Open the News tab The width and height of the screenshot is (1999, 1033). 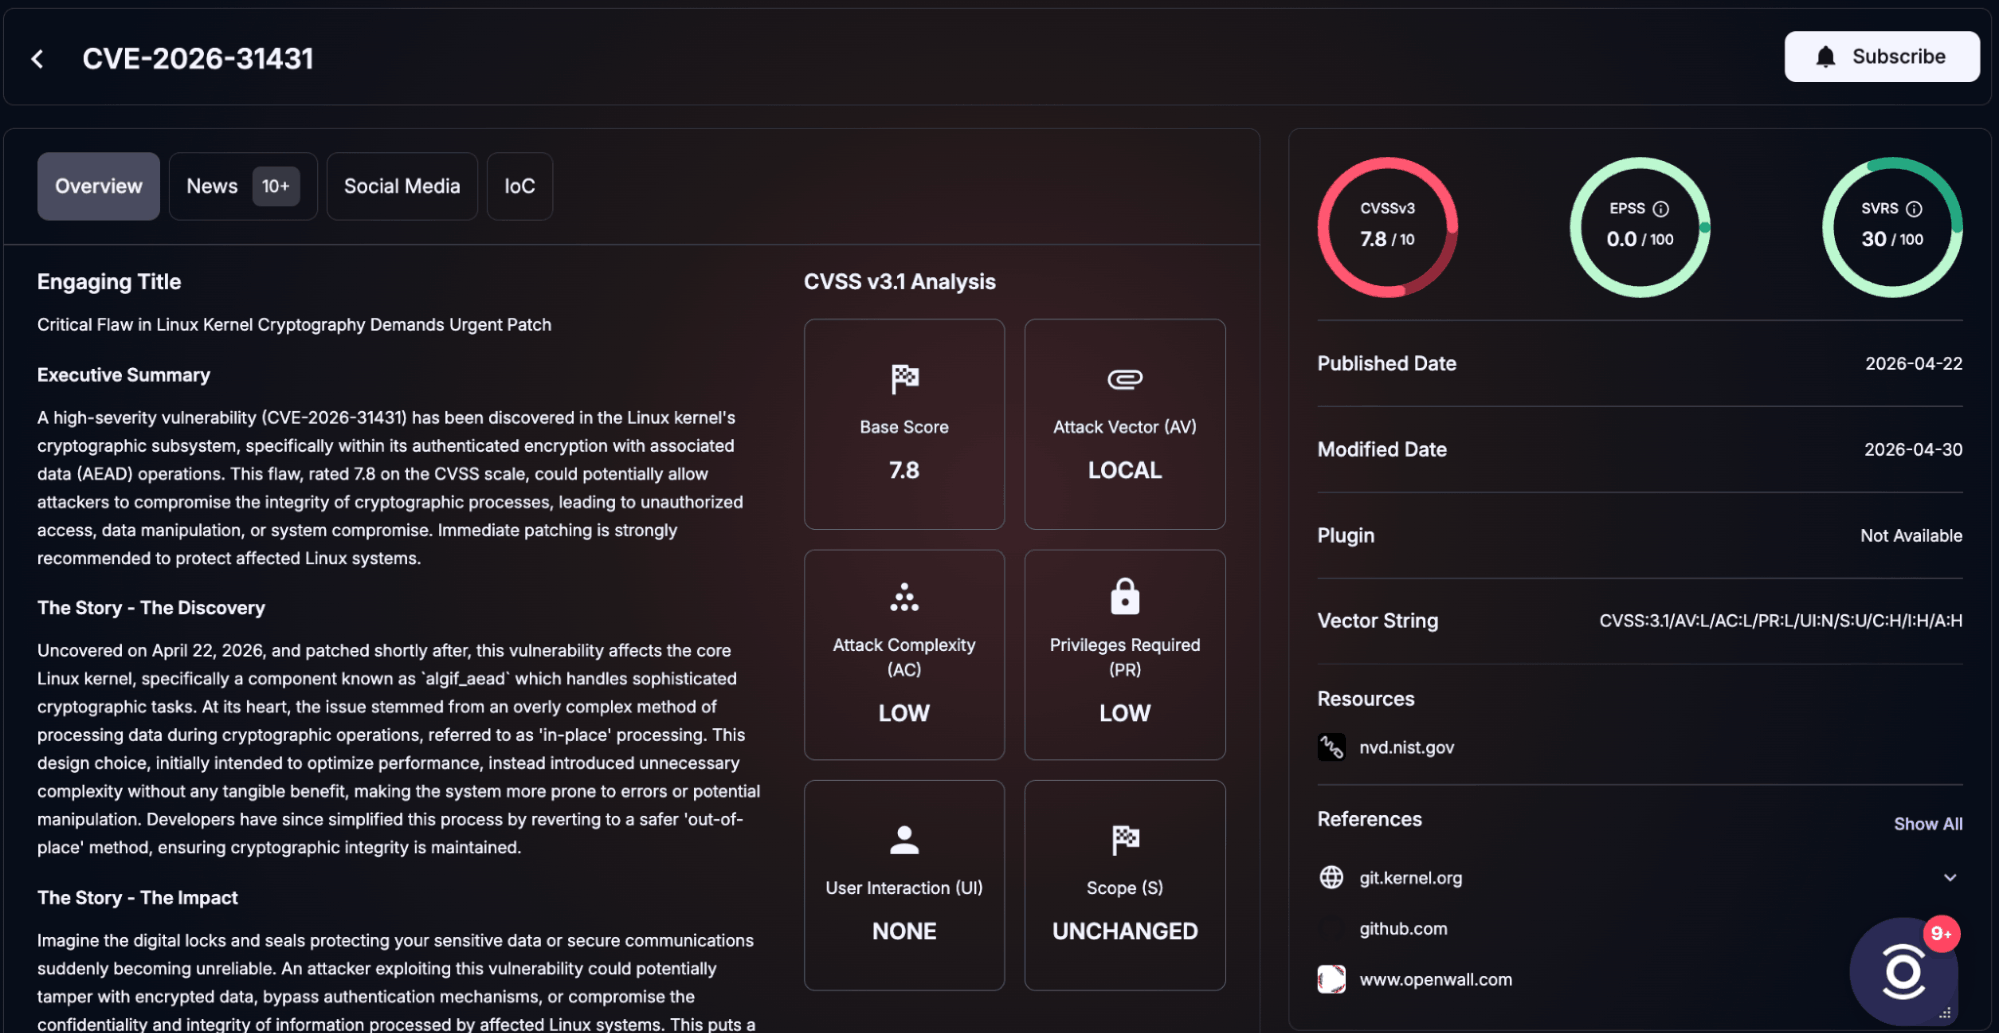[243, 186]
